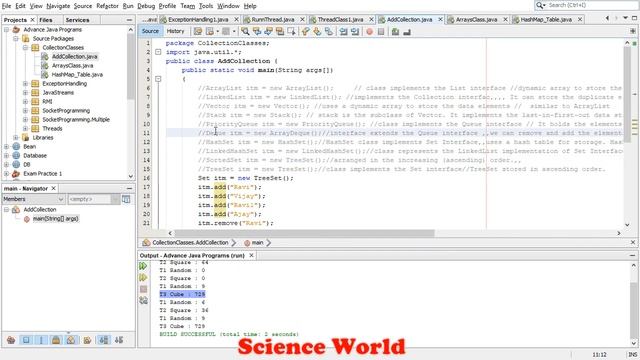The width and height of the screenshot is (640, 360).
Task: Click Re-run green arrows icon in Output
Action: tap(143, 266)
